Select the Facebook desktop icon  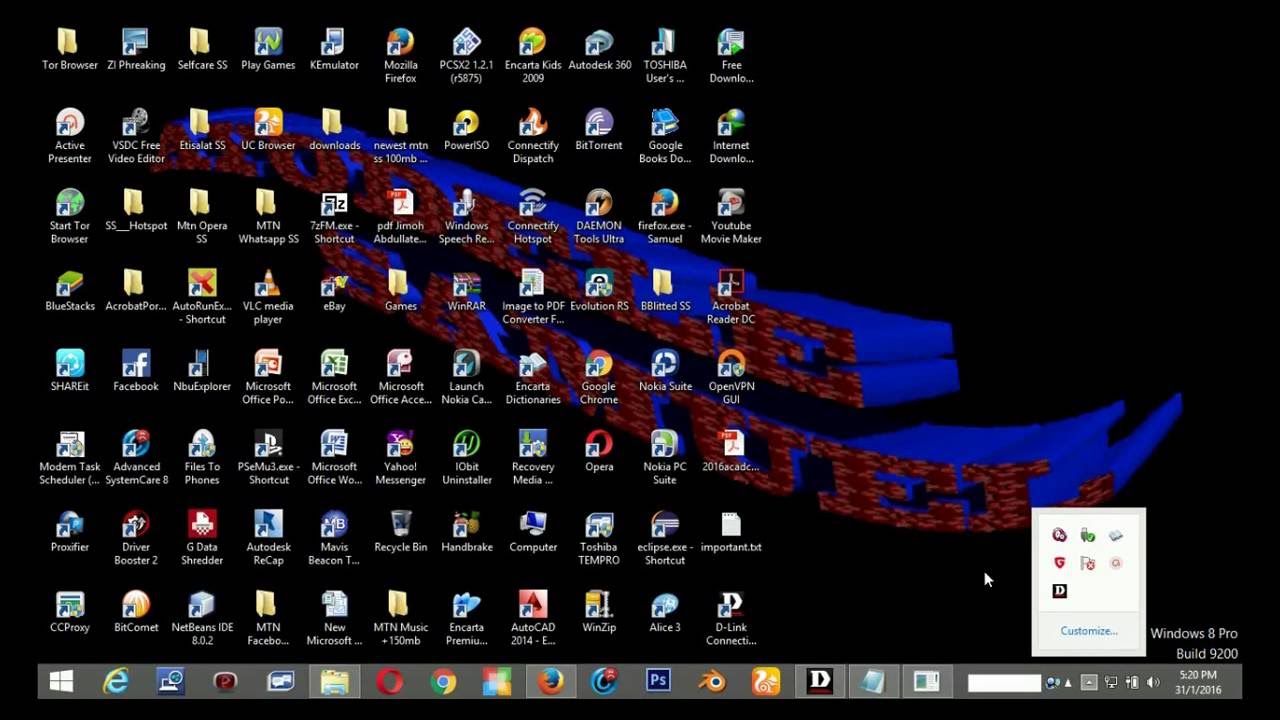[136, 371]
